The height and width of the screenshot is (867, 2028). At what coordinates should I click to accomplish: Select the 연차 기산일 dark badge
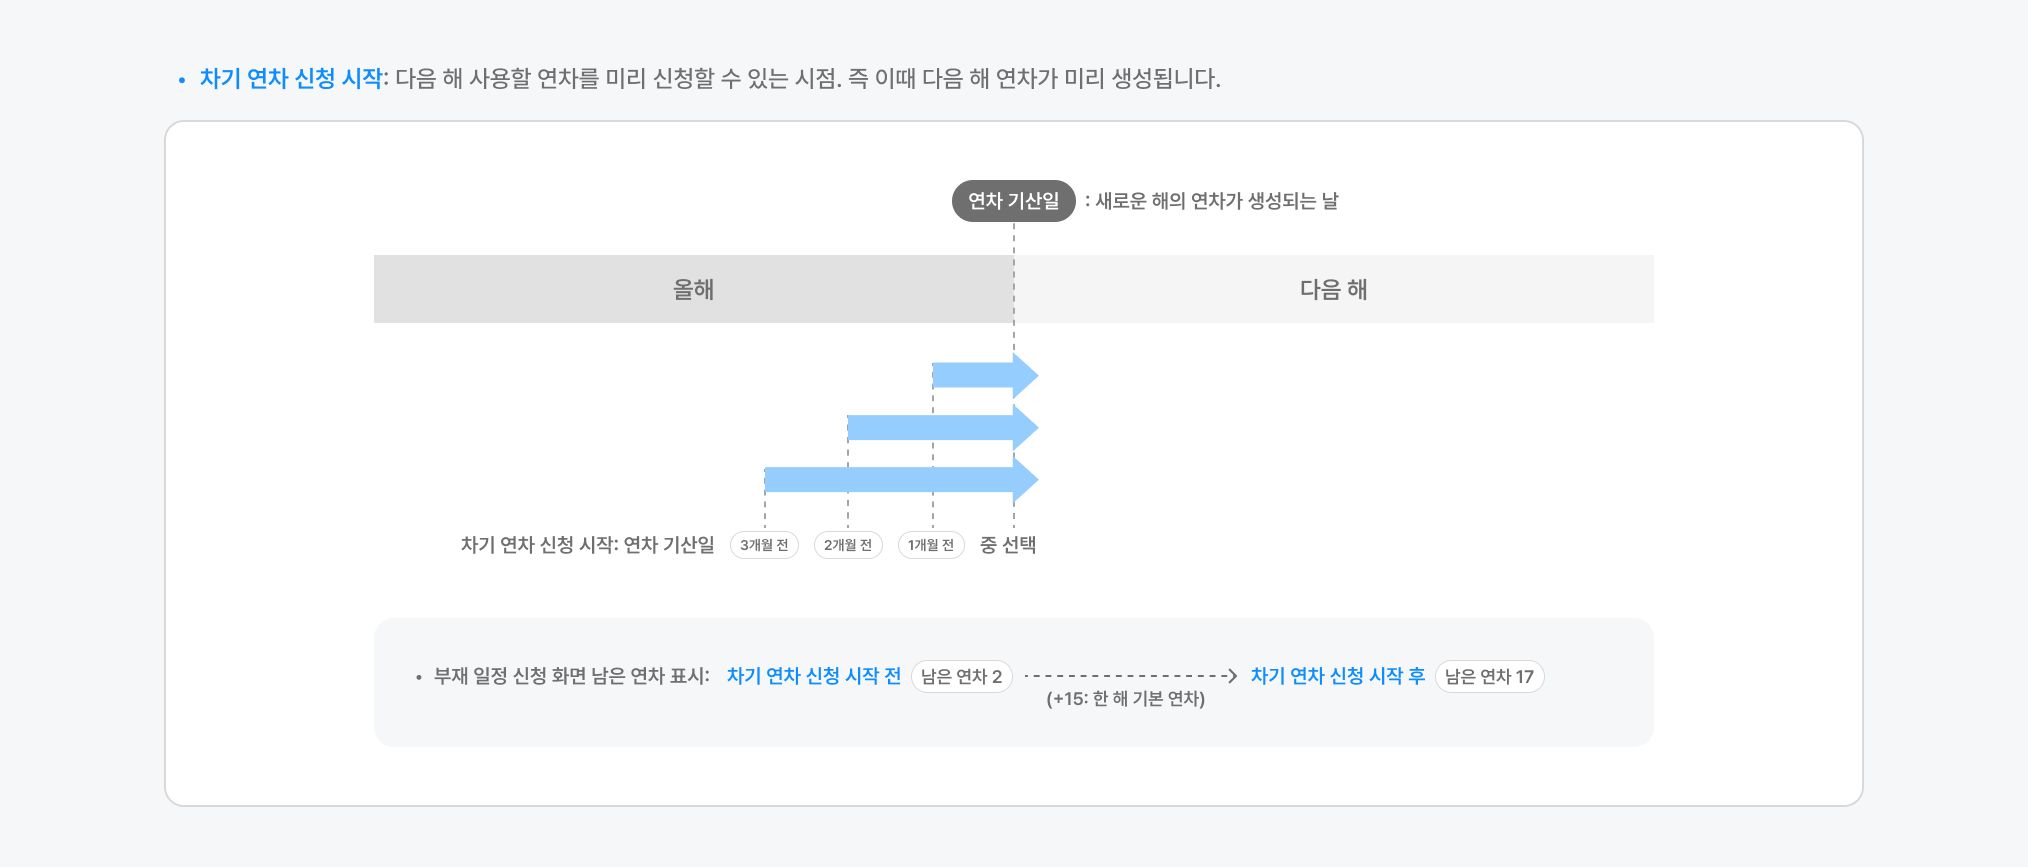pyautogui.click(x=1013, y=201)
